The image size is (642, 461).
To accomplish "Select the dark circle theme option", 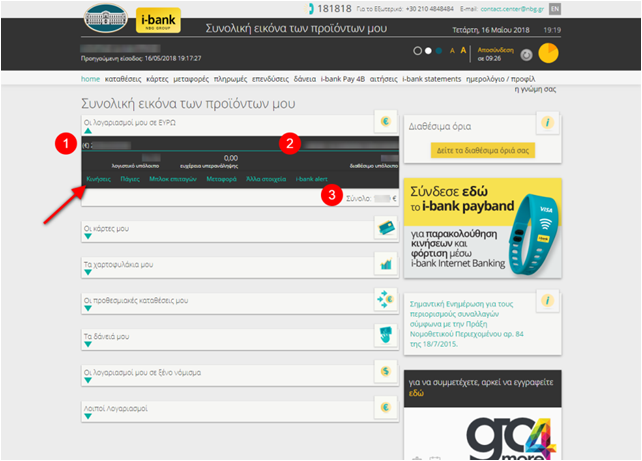I will pyautogui.click(x=417, y=51).
